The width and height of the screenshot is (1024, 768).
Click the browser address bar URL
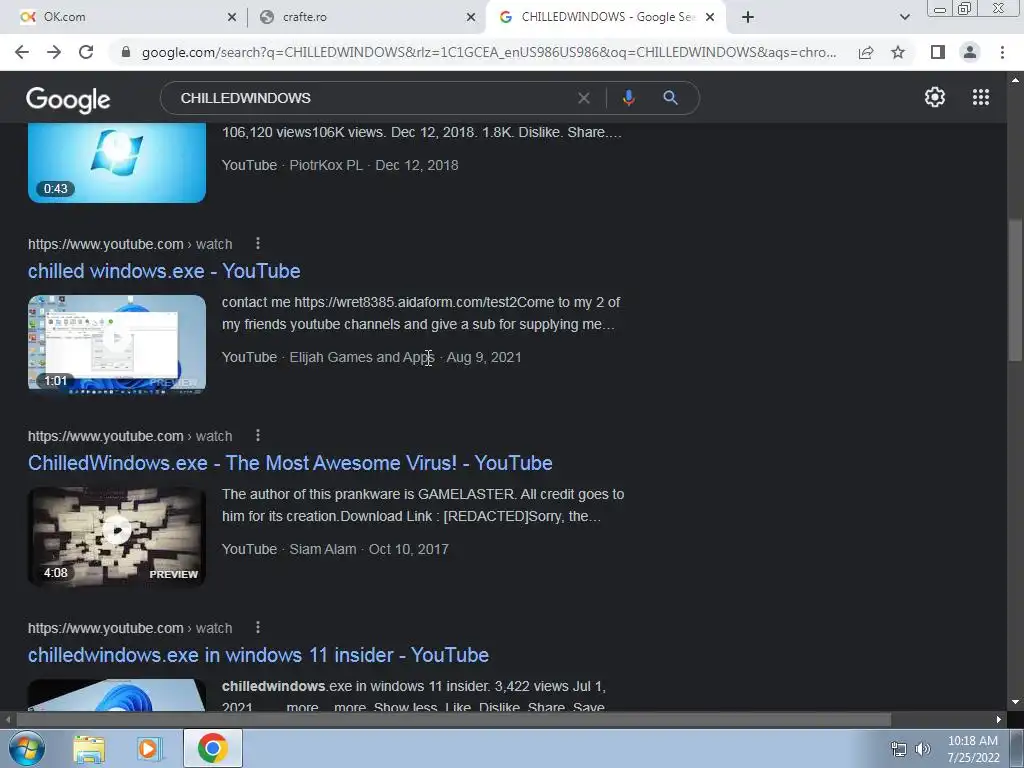[489, 52]
